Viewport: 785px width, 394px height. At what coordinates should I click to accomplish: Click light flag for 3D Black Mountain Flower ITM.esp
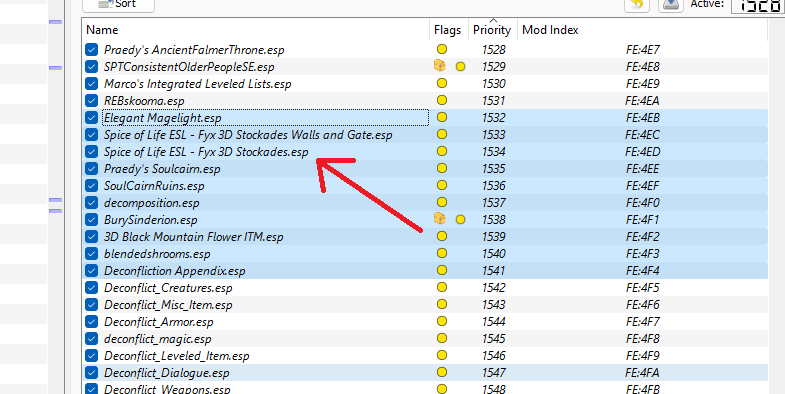pos(442,236)
